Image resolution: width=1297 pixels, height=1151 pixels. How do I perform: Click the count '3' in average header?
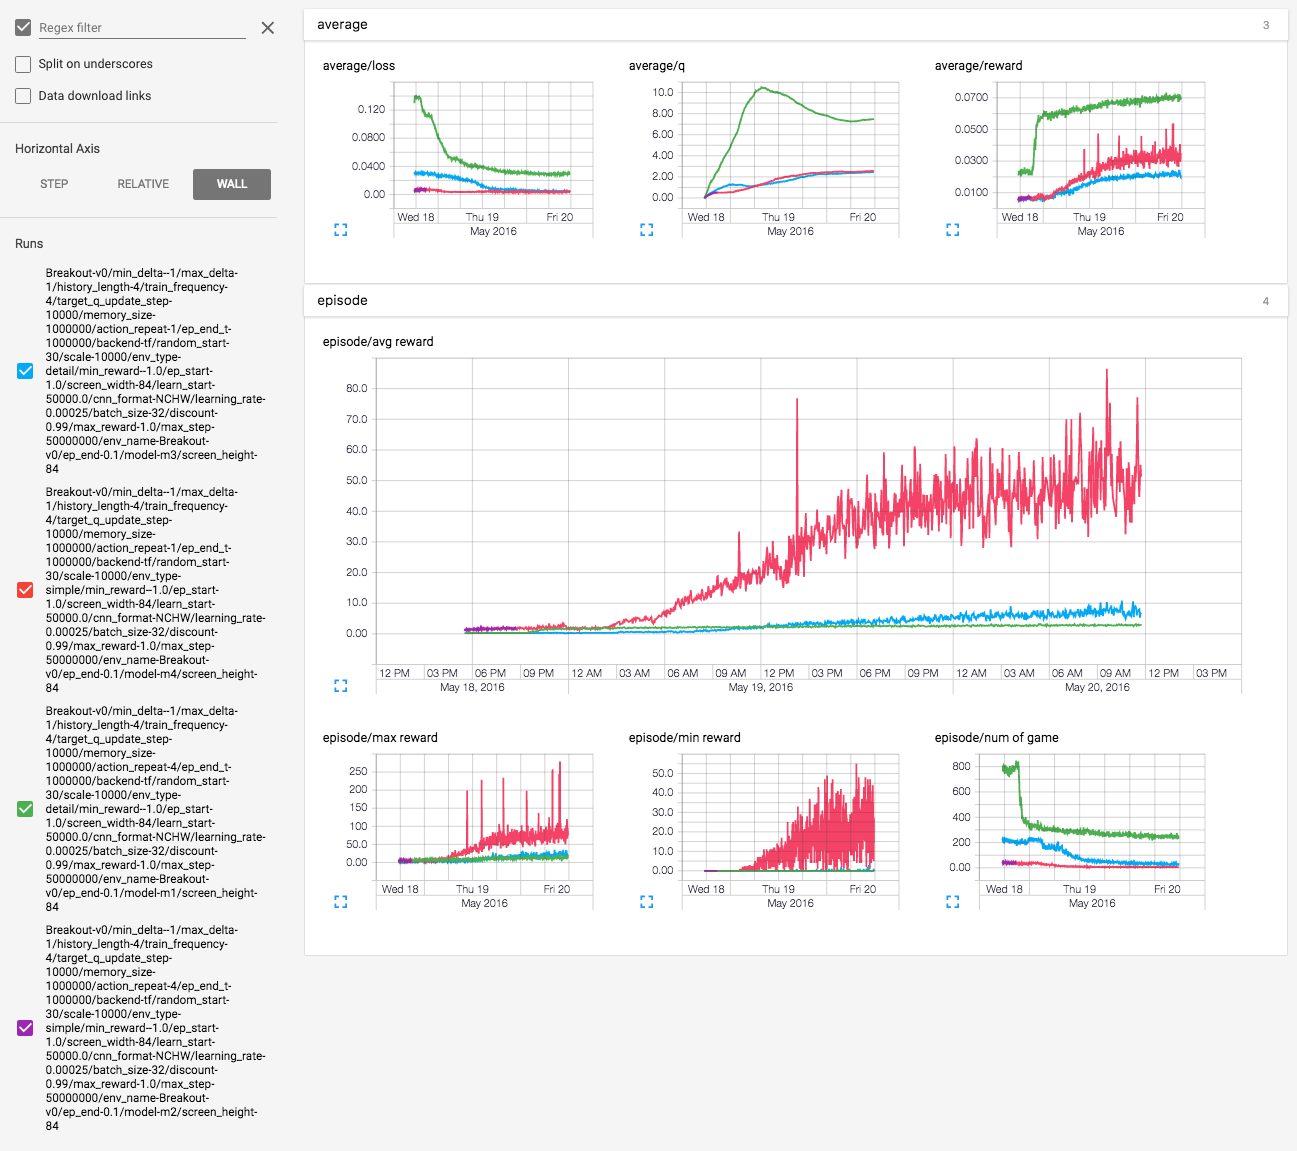[x=1266, y=25]
